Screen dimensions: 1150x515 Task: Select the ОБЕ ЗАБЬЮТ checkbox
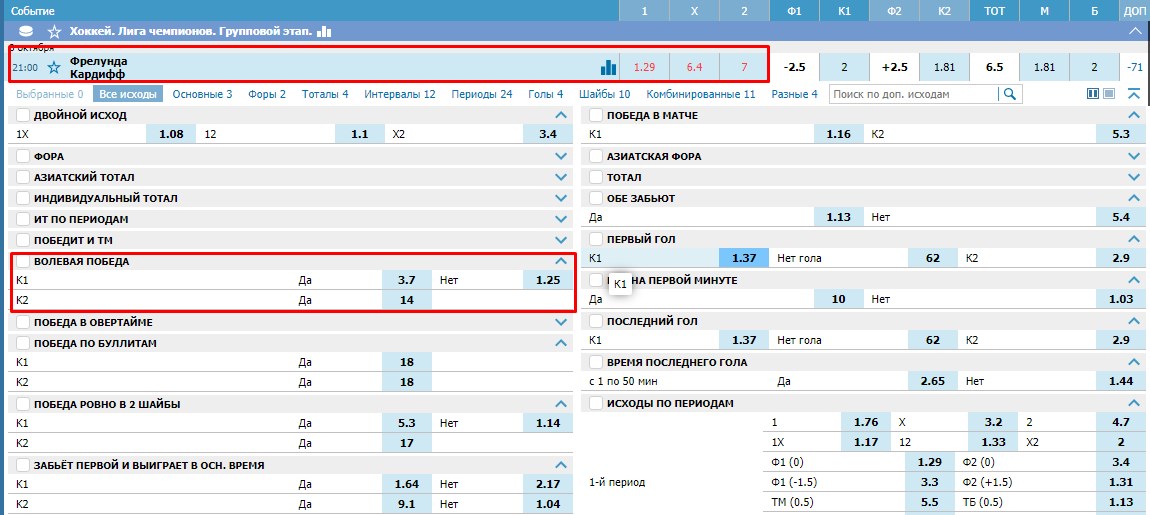coord(596,198)
